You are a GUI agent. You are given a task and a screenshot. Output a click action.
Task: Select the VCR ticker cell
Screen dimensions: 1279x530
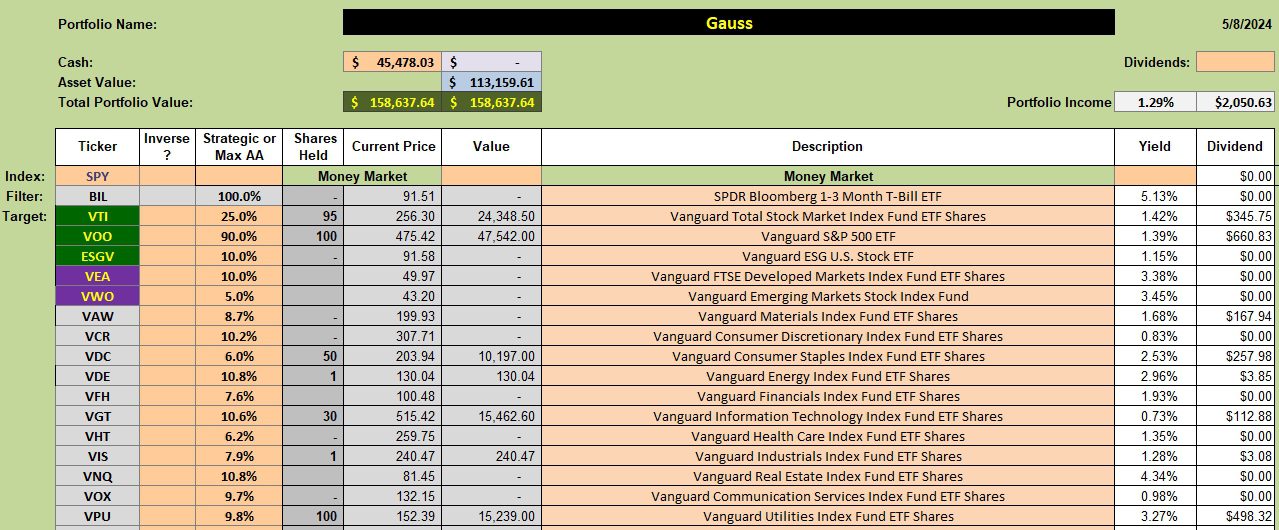tap(98, 336)
